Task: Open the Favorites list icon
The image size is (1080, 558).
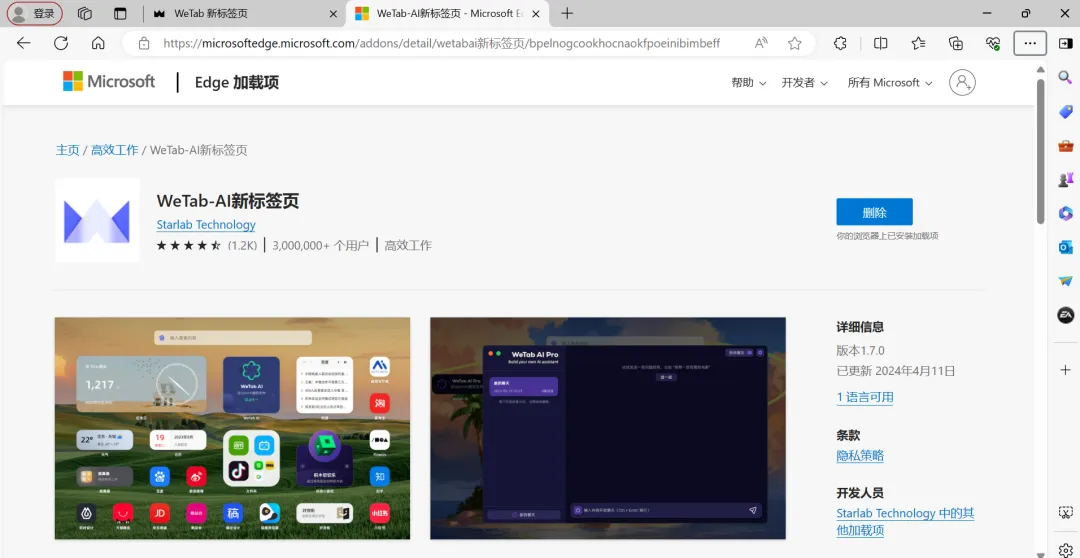Action: [918, 43]
